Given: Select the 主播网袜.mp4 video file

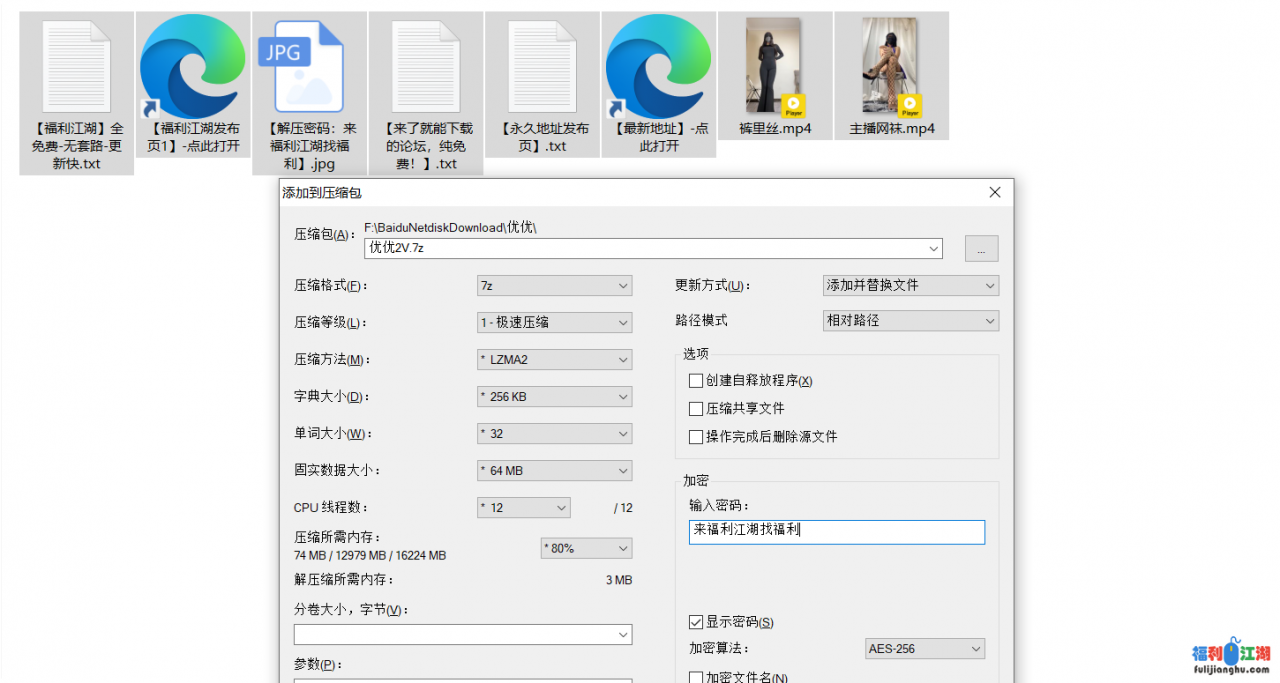Looking at the screenshot, I should [x=891, y=66].
